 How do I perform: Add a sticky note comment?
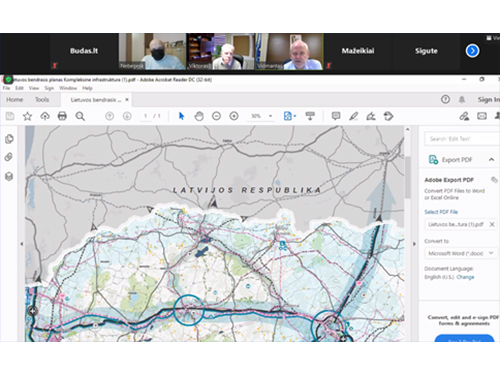pos(336,116)
